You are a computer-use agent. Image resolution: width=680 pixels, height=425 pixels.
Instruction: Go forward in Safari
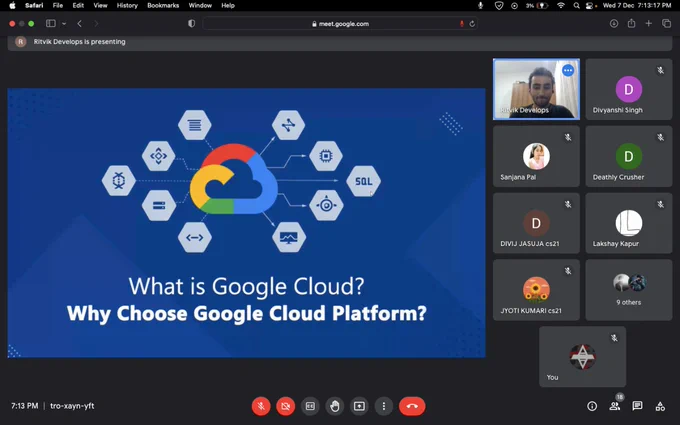click(x=96, y=24)
